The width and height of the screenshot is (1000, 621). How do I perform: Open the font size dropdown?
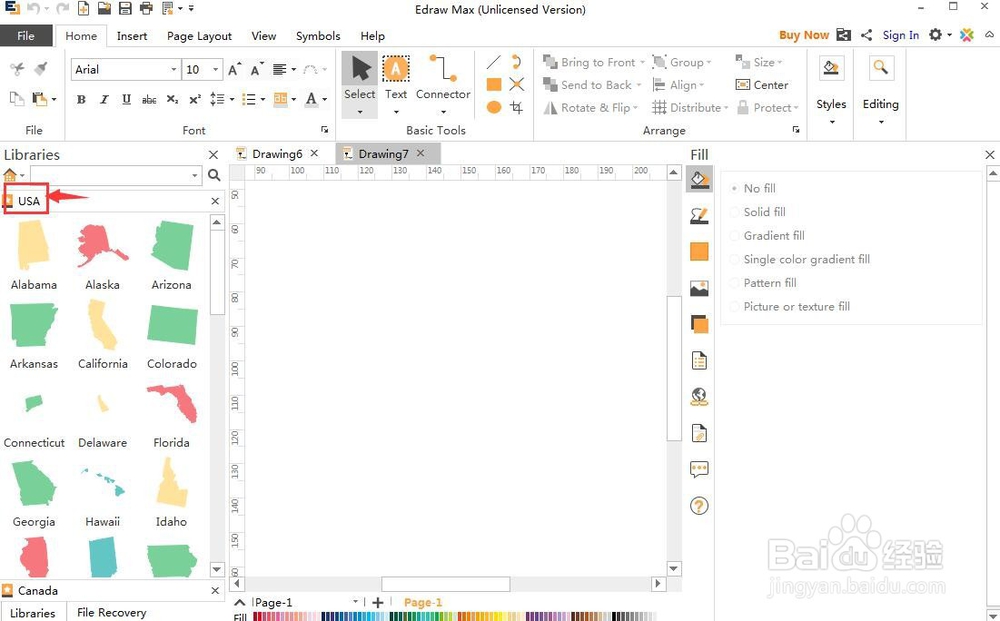(x=216, y=69)
